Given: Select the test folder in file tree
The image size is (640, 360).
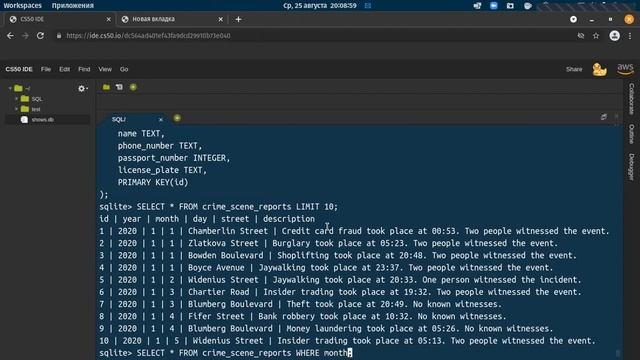Looking at the screenshot, I should coord(36,109).
